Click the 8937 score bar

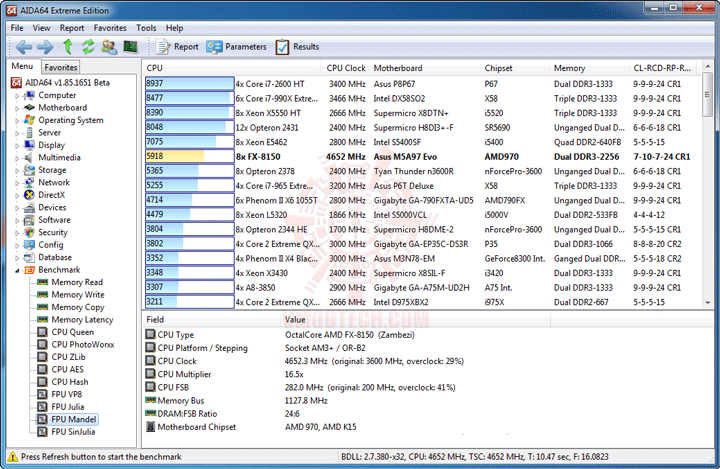coord(189,83)
